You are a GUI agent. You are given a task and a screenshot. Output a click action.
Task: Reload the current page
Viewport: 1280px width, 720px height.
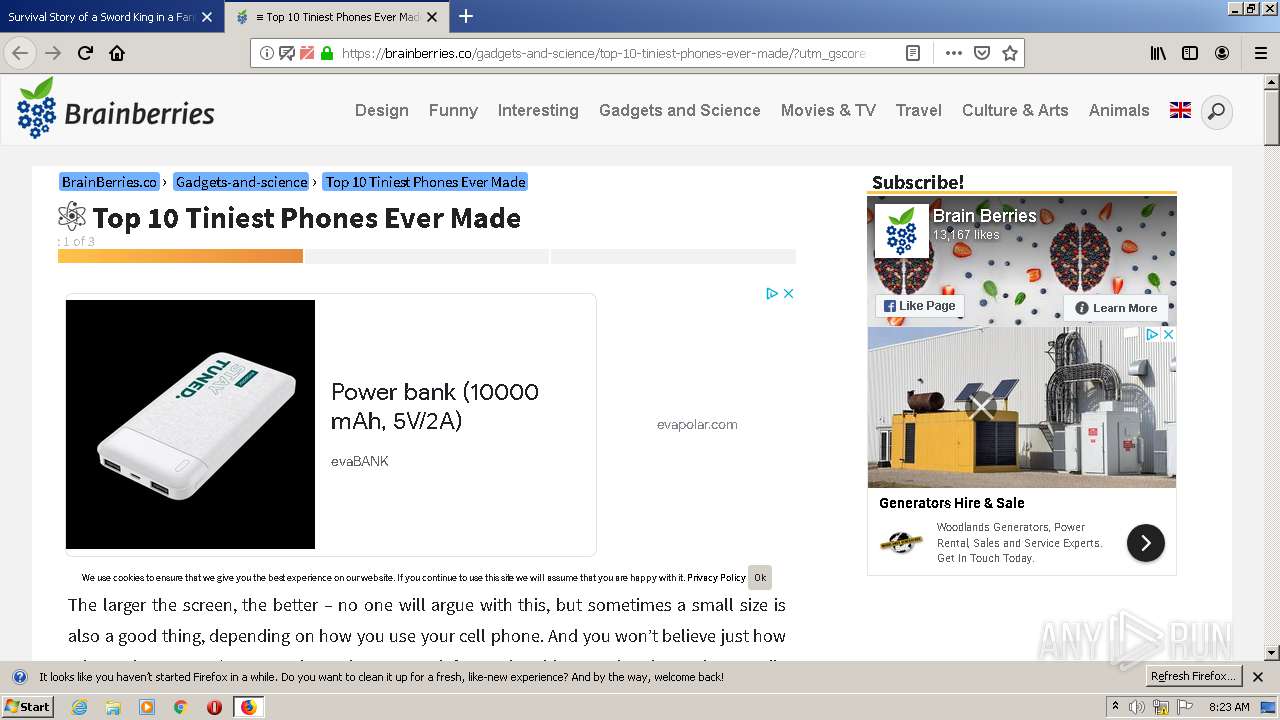pos(85,53)
